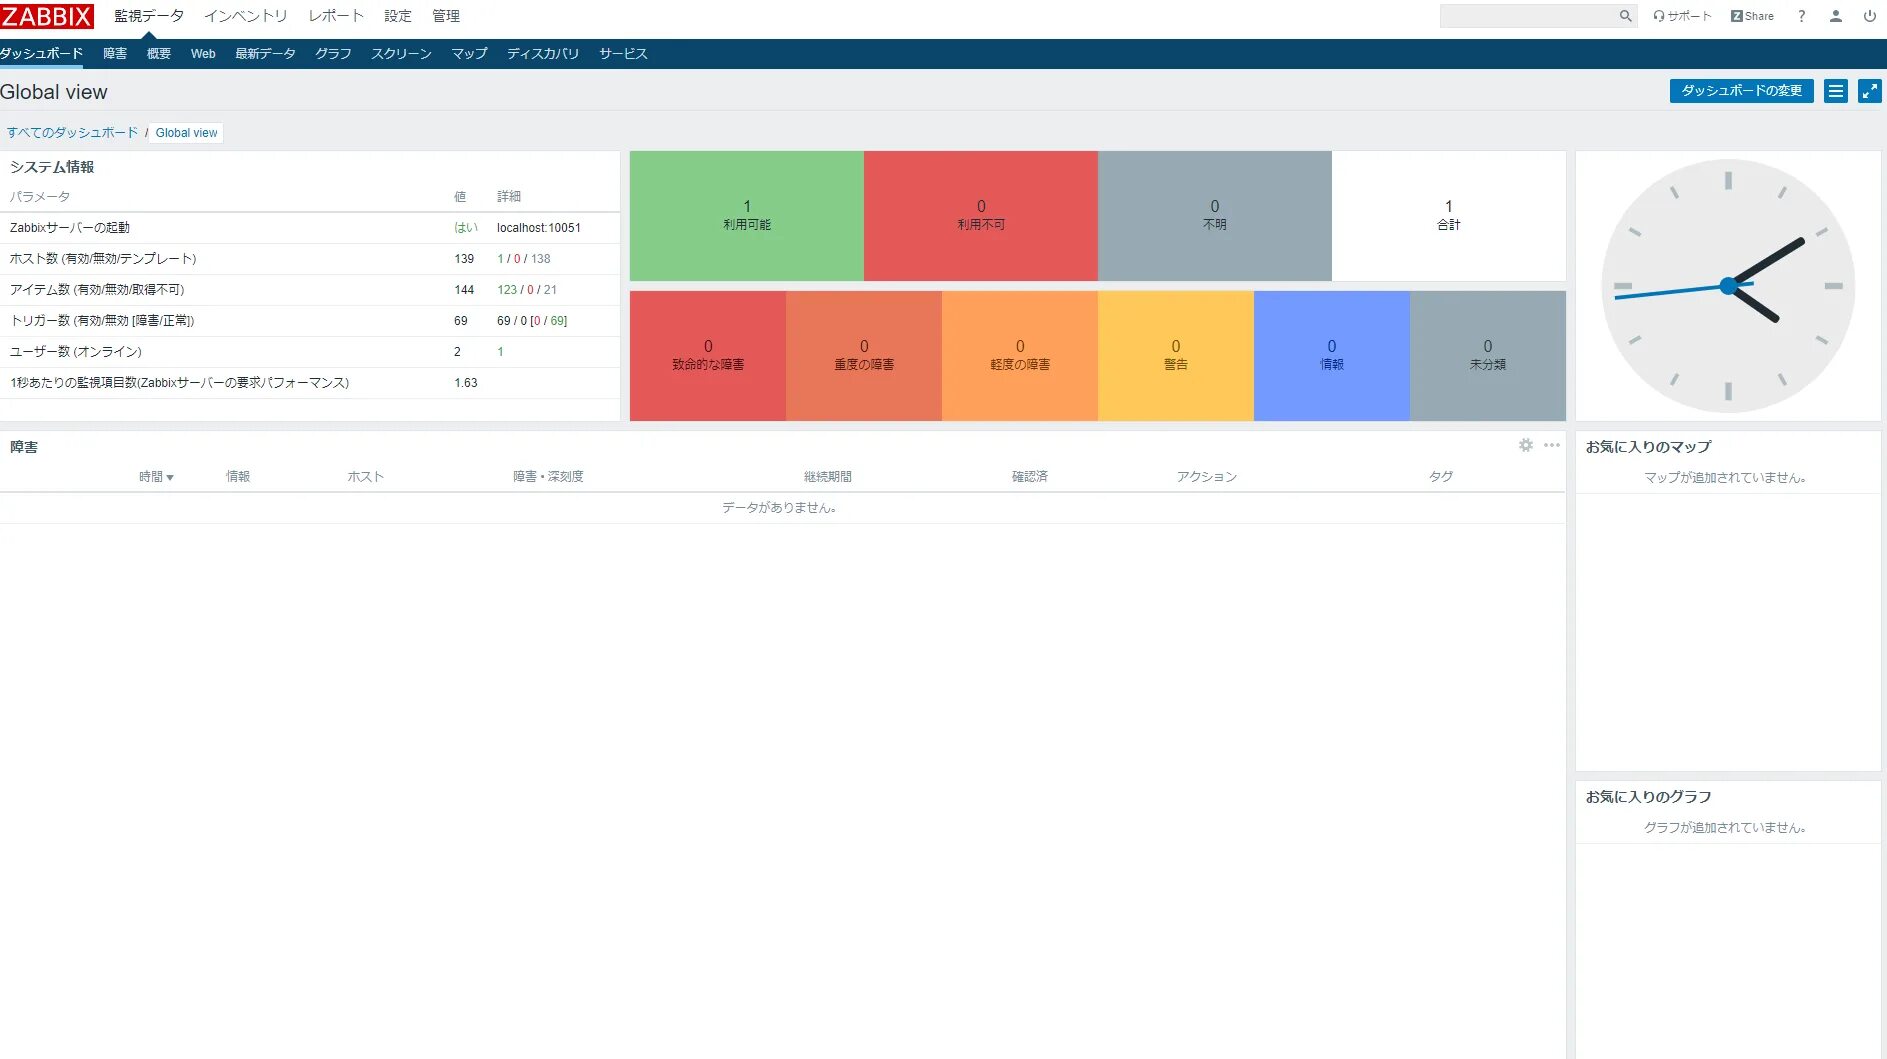
Task: Click the search magnifier icon
Action: 1625,16
